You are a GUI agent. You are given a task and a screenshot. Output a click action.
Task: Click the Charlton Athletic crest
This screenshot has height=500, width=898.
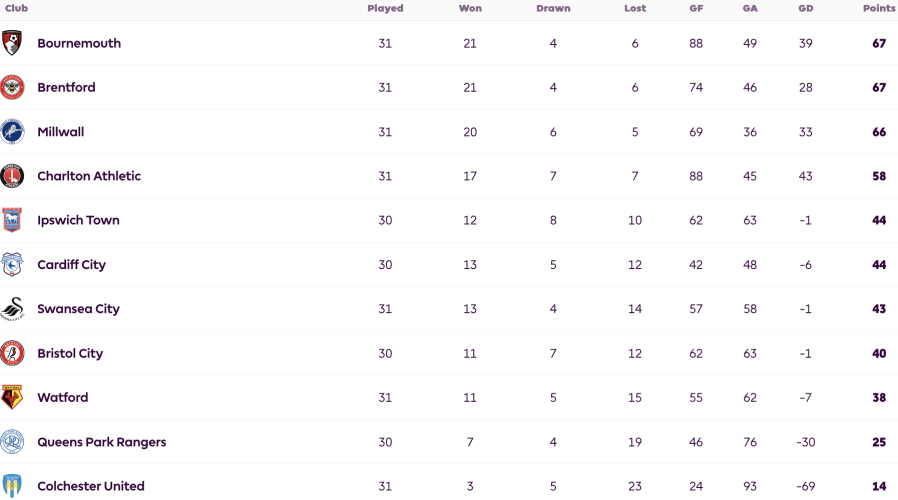pyautogui.click(x=12, y=176)
